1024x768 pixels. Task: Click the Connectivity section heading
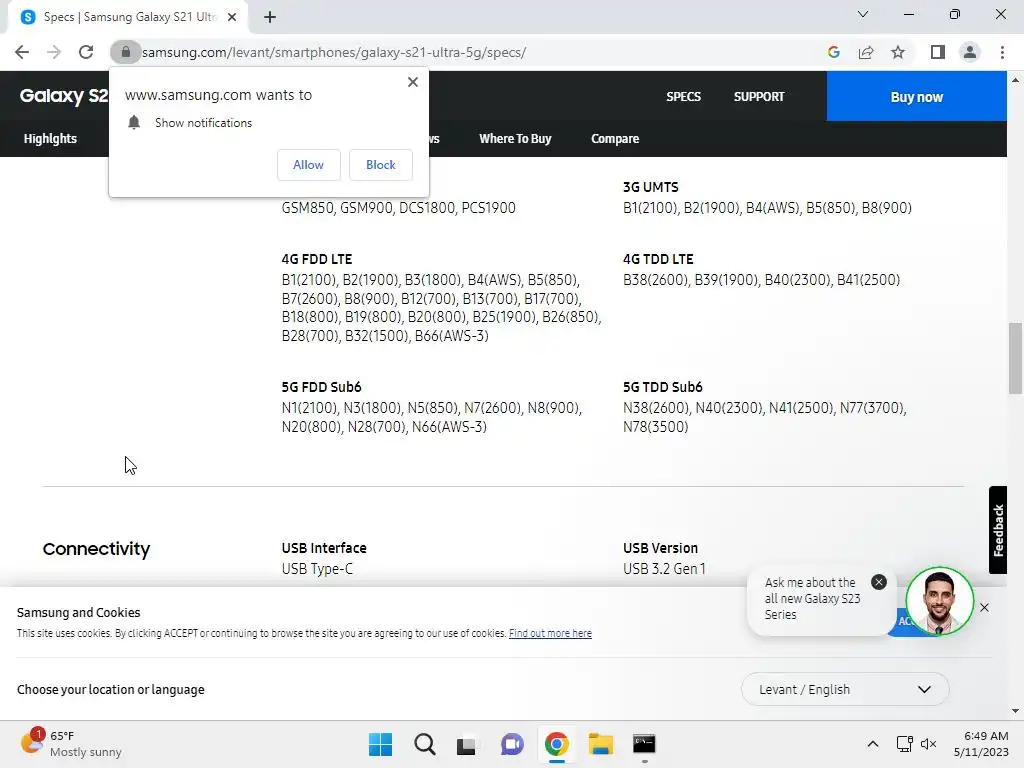pos(96,549)
